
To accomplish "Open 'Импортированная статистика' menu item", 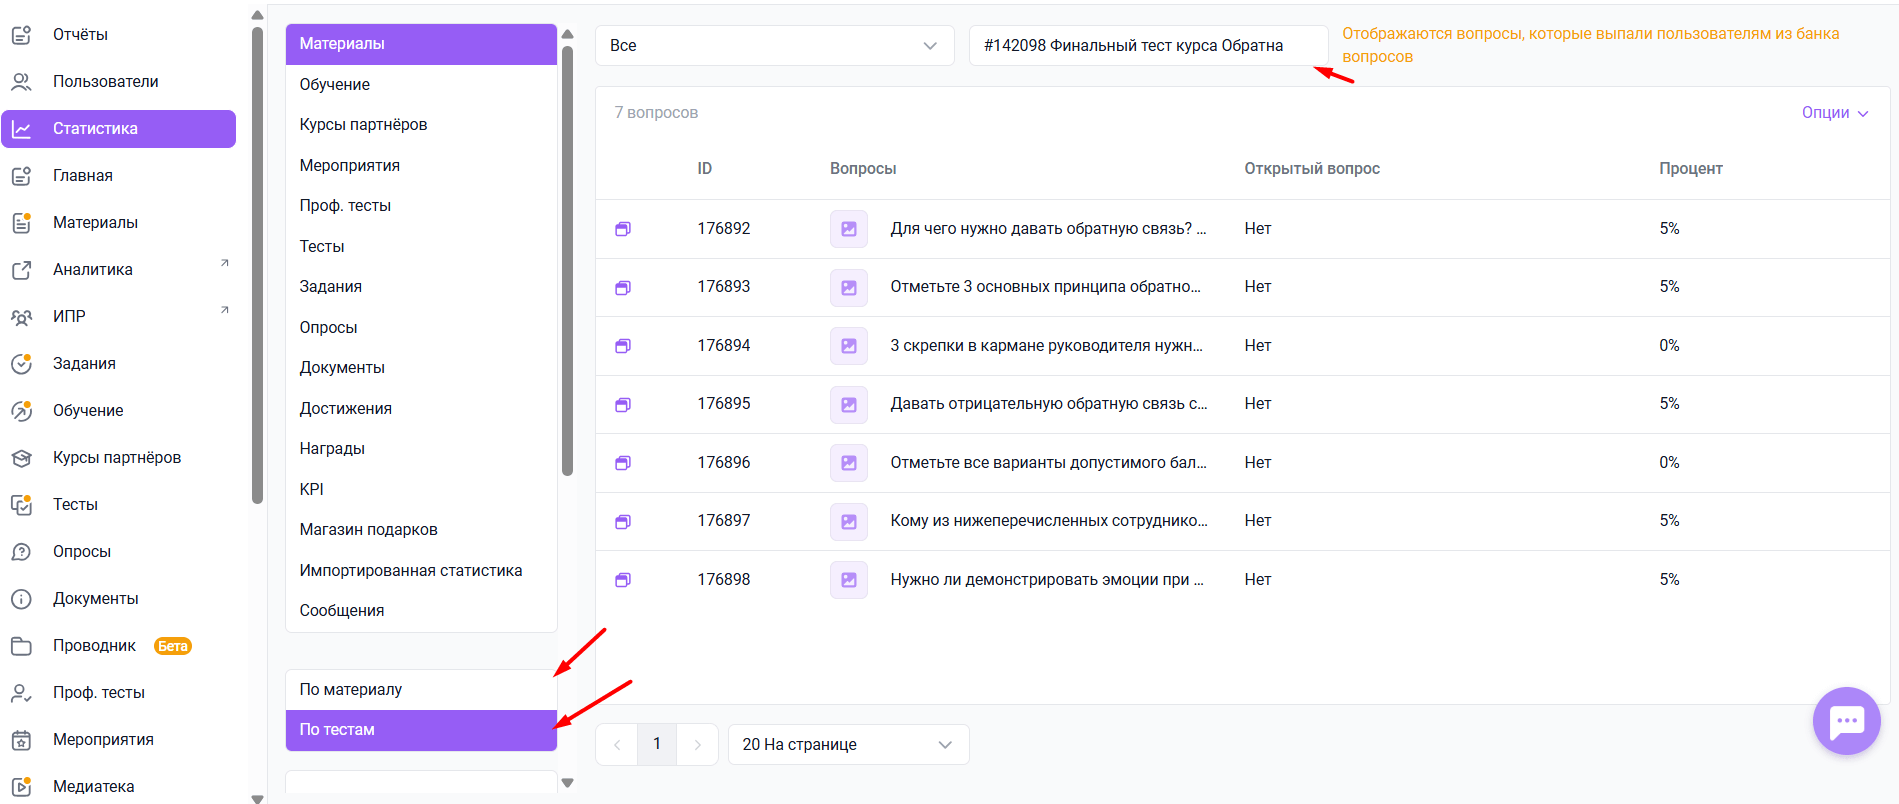I will tap(411, 571).
